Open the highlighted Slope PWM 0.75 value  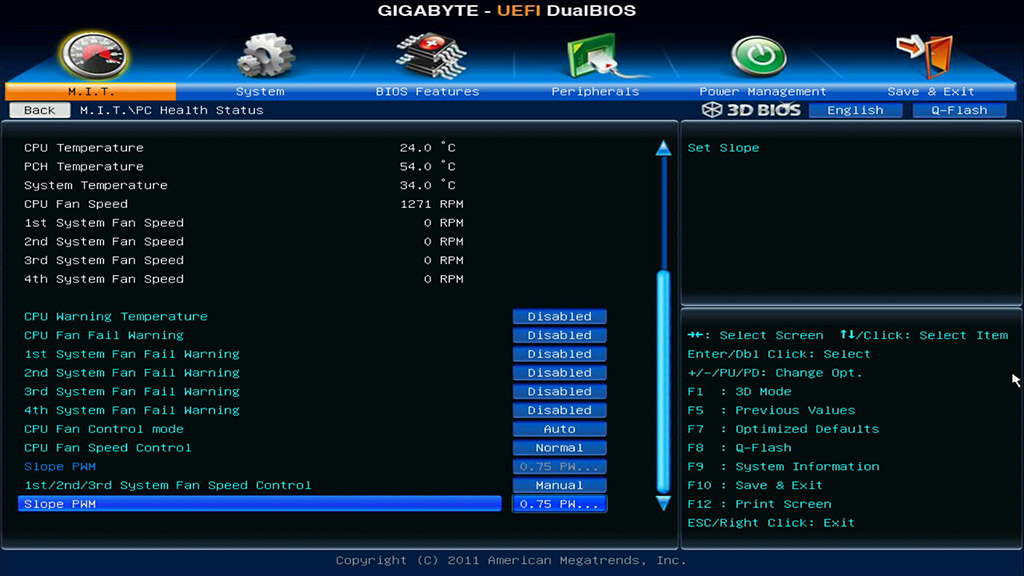pyautogui.click(x=560, y=504)
